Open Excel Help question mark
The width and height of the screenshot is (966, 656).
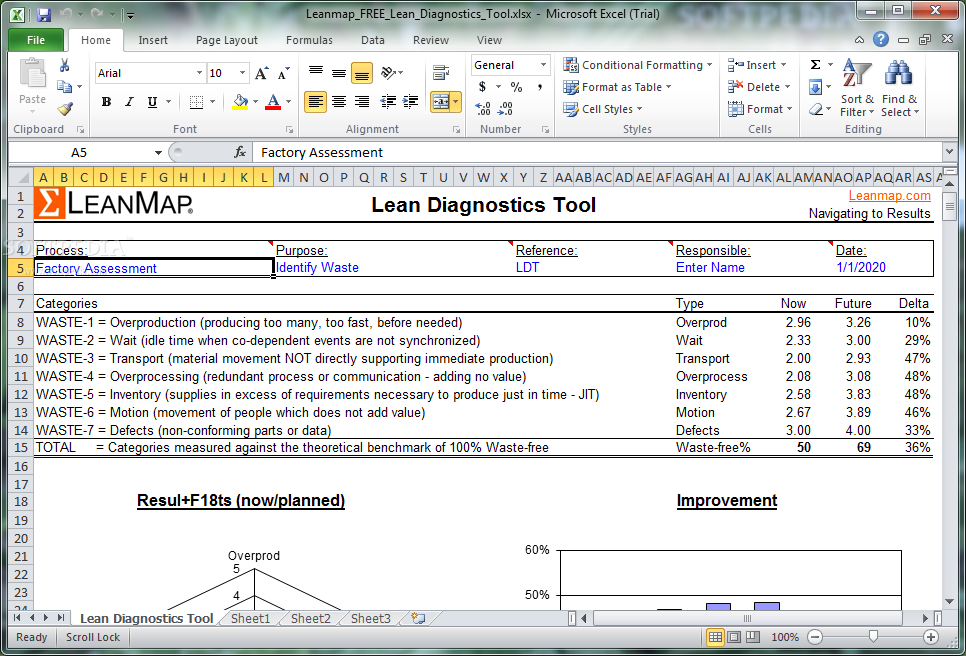pos(881,39)
